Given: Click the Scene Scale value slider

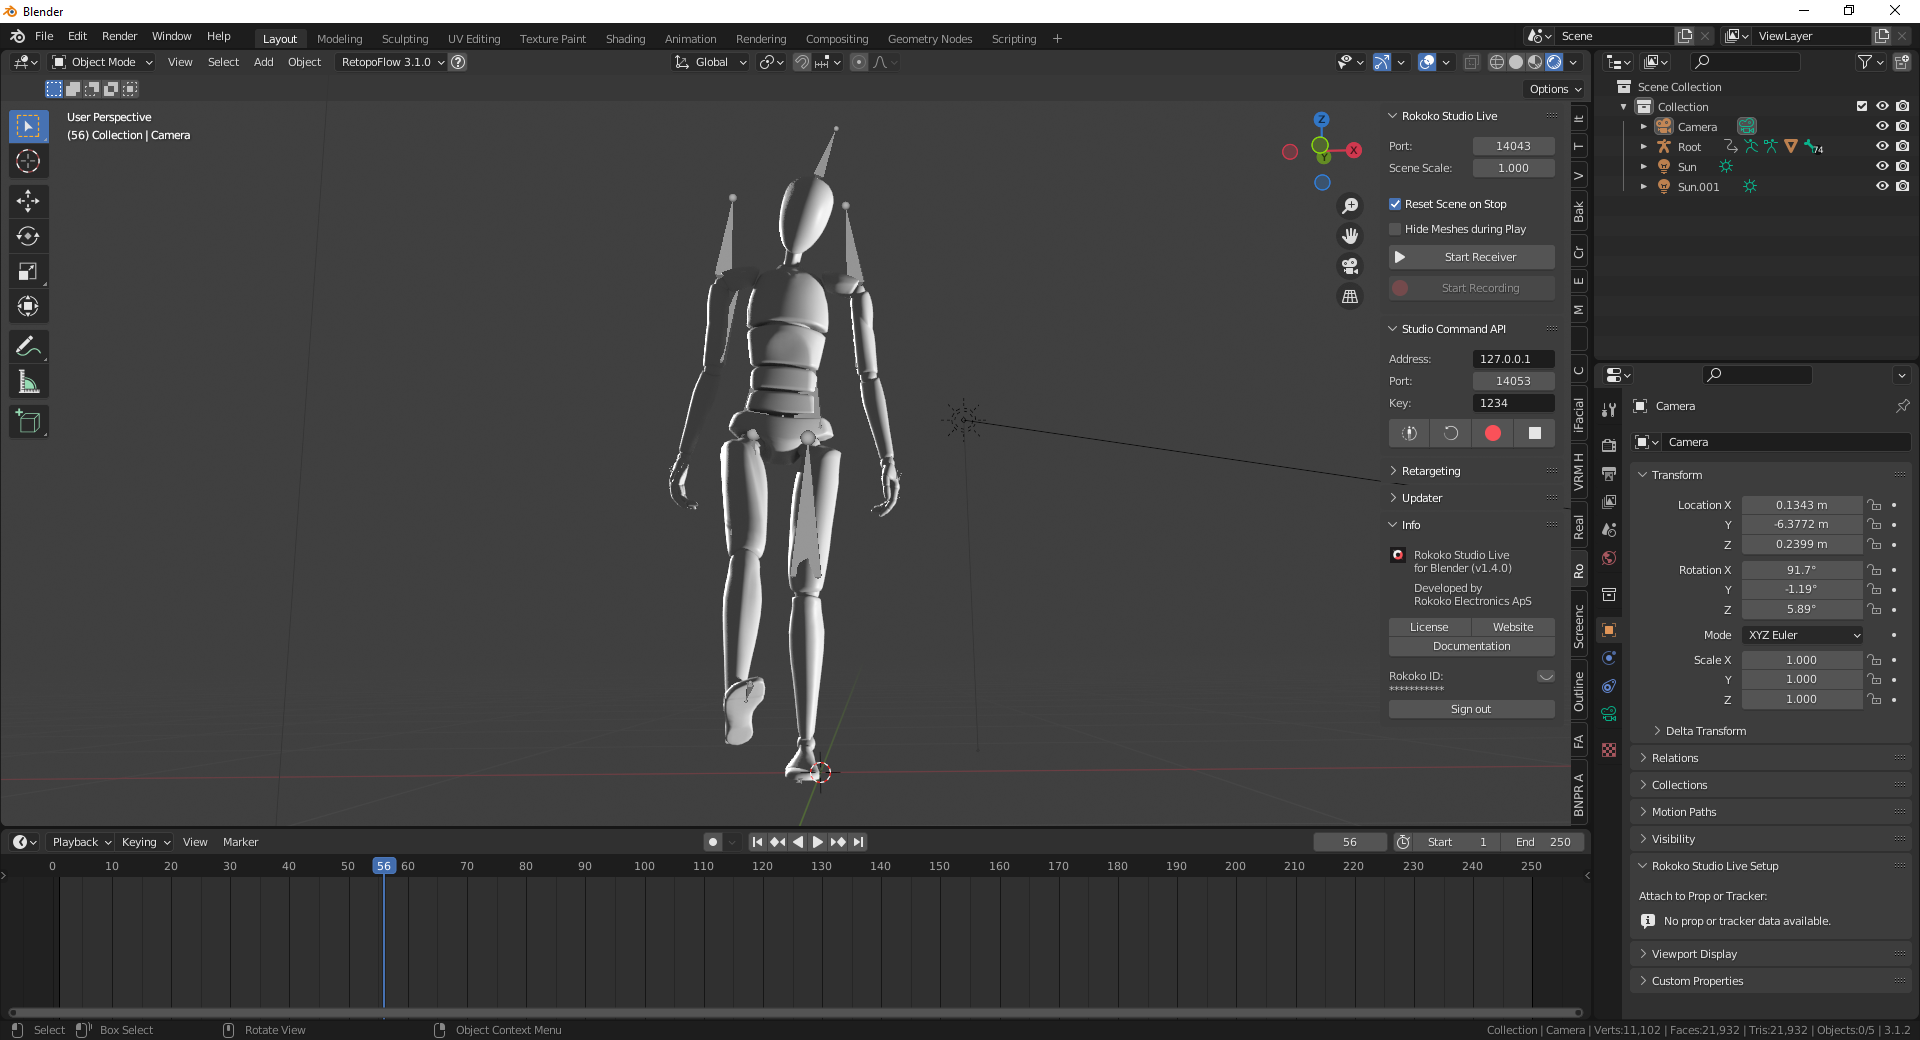Looking at the screenshot, I should click(1513, 167).
